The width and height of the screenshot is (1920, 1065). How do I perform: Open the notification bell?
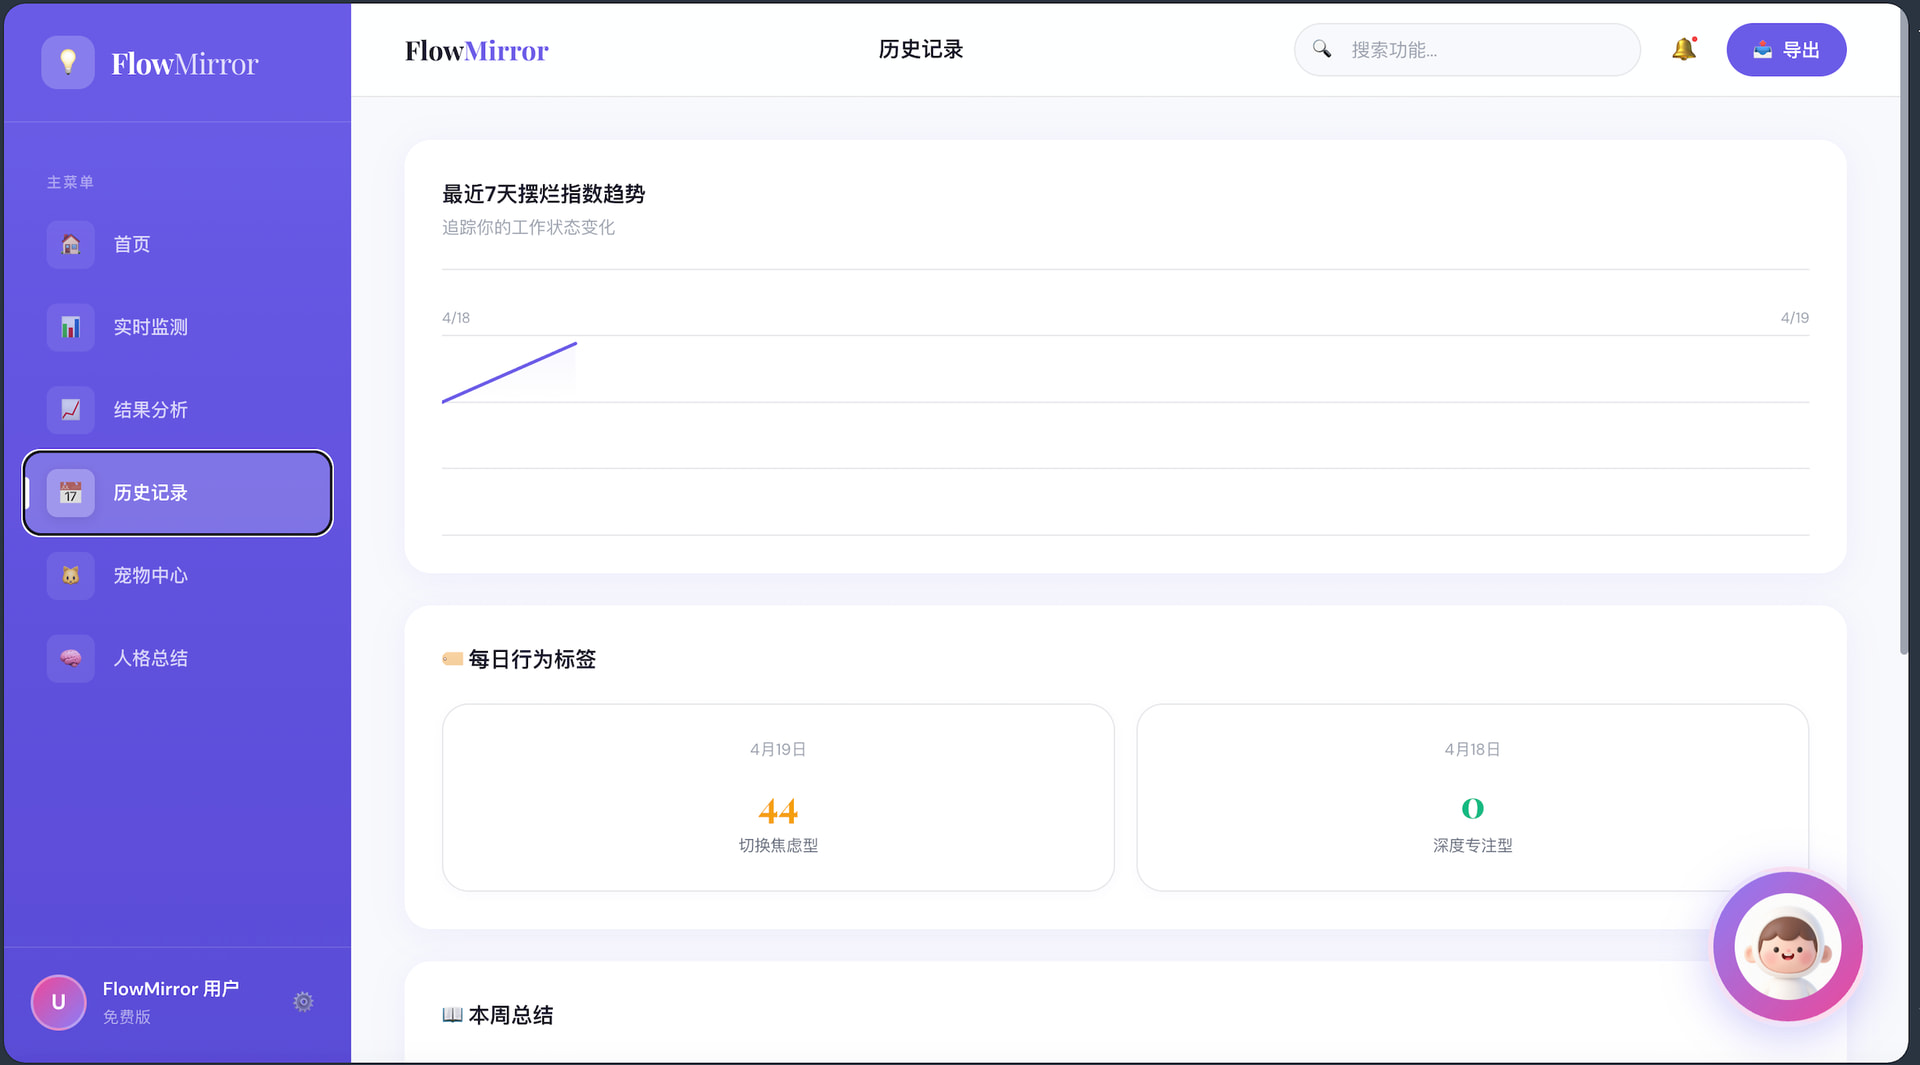point(1683,49)
